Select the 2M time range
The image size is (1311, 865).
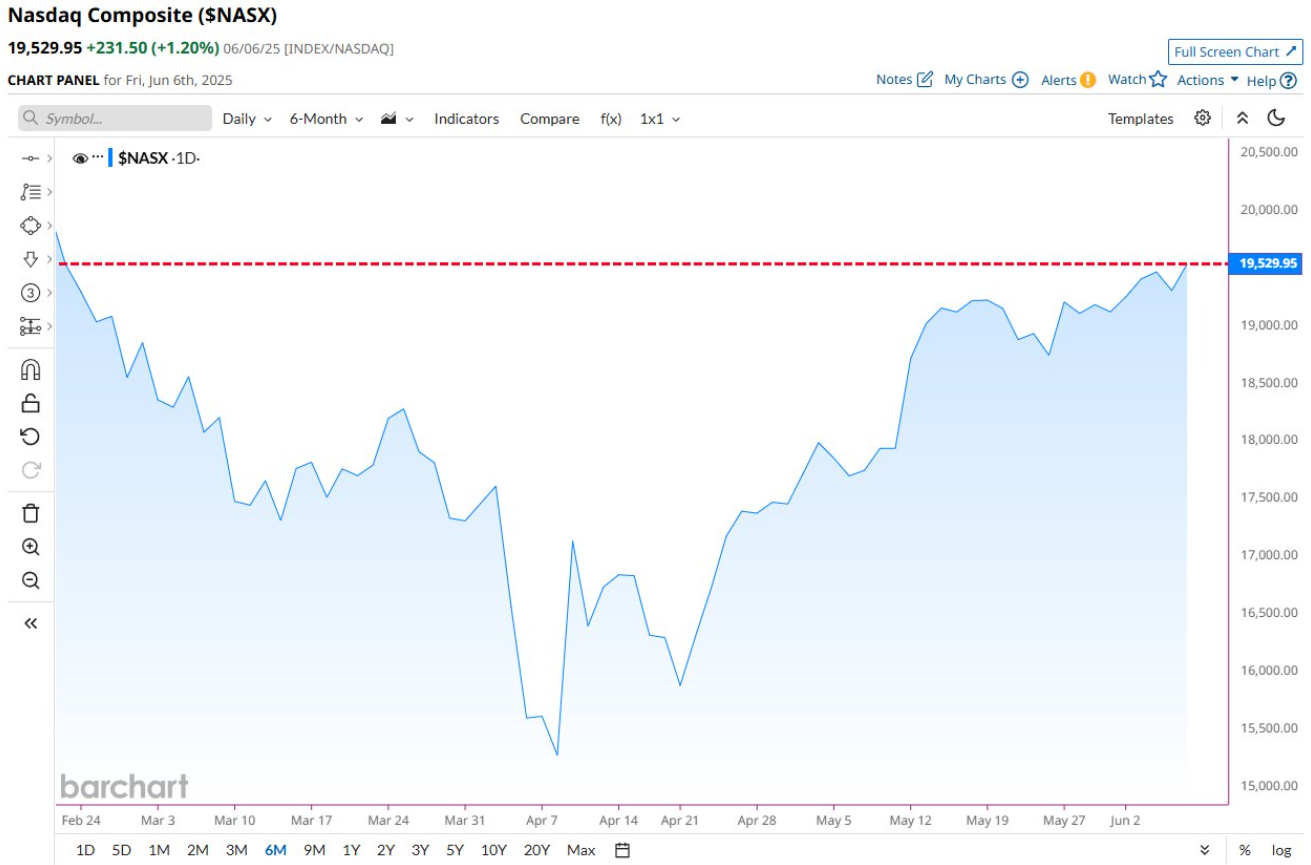197,850
